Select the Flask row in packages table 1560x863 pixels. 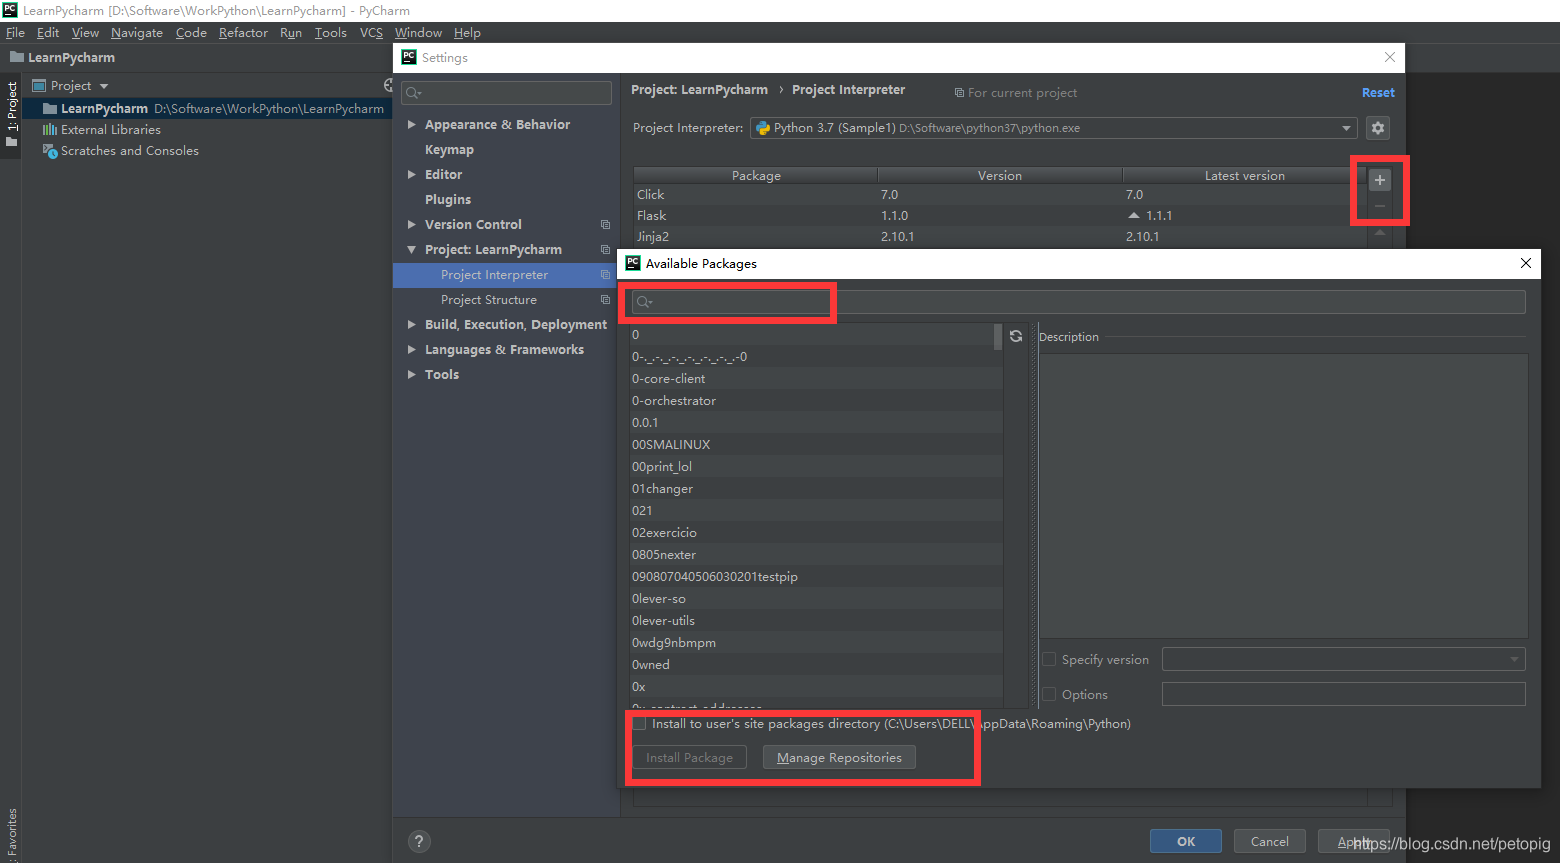(x=1000, y=216)
